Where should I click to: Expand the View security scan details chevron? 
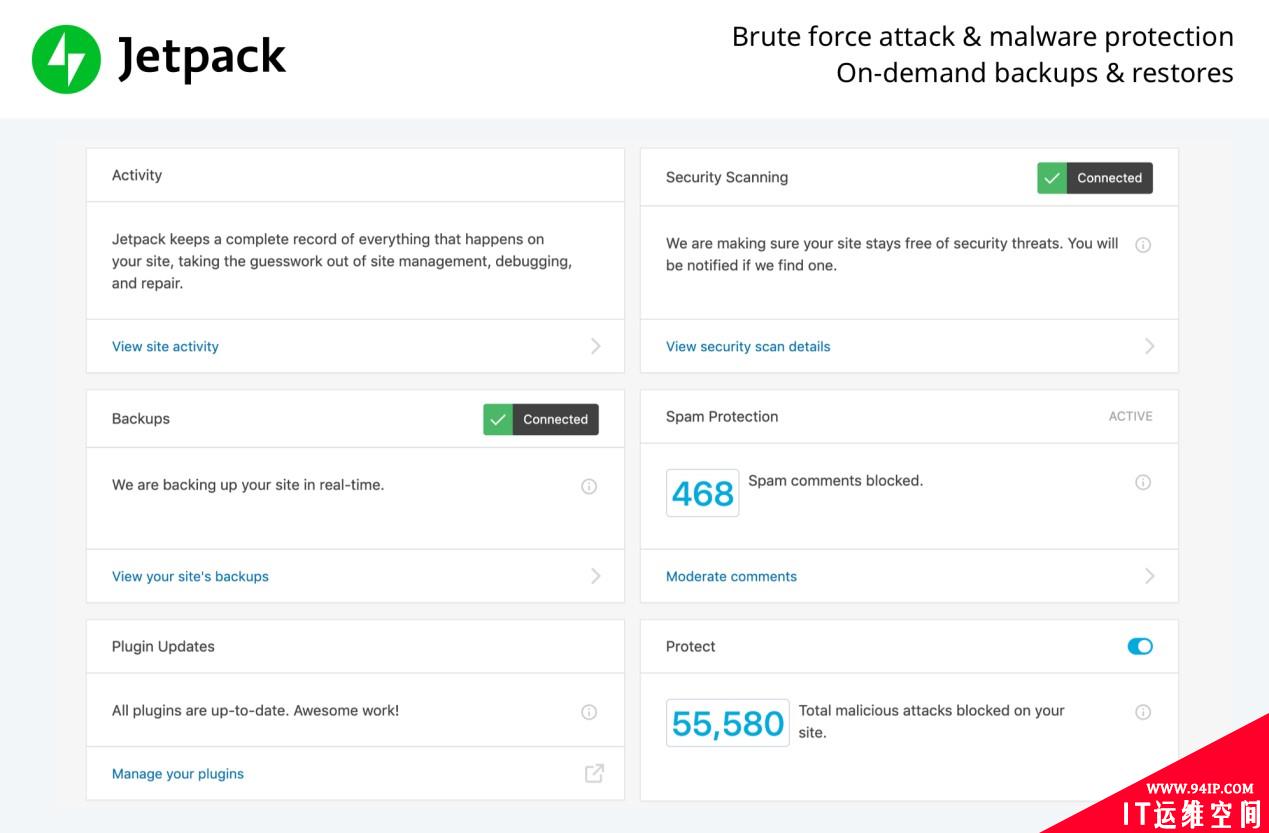coord(1149,346)
